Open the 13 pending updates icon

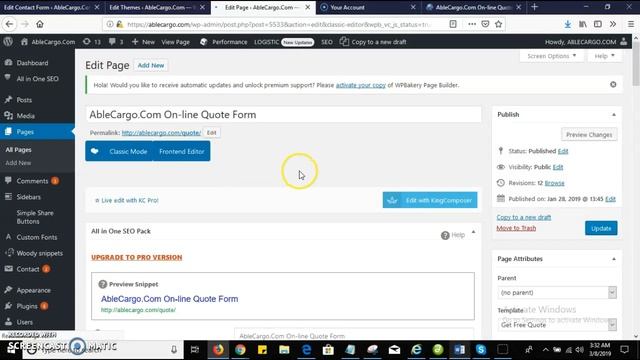(x=87, y=42)
